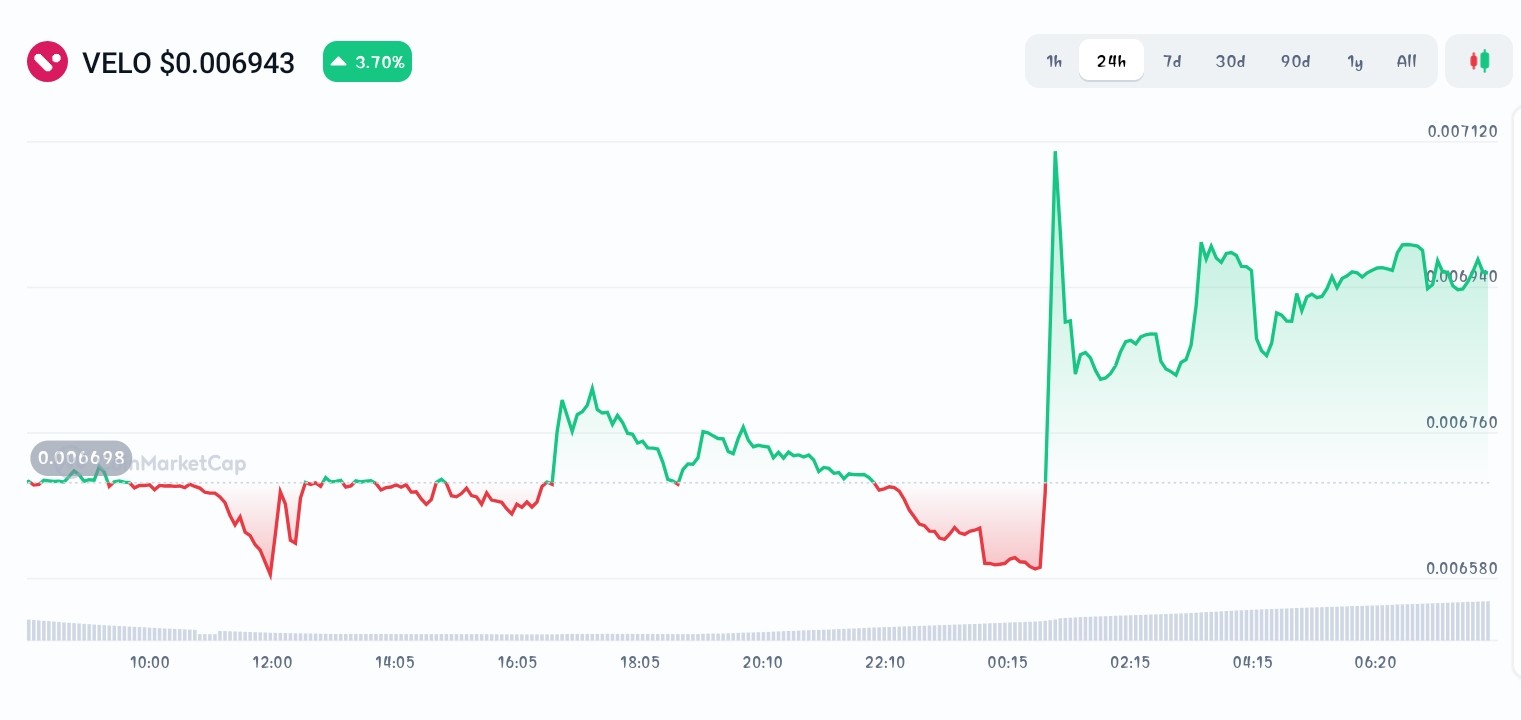Click the 04:15 time axis label
The height and width of the screenshot is (720, 1521).
pos(1252,662)
